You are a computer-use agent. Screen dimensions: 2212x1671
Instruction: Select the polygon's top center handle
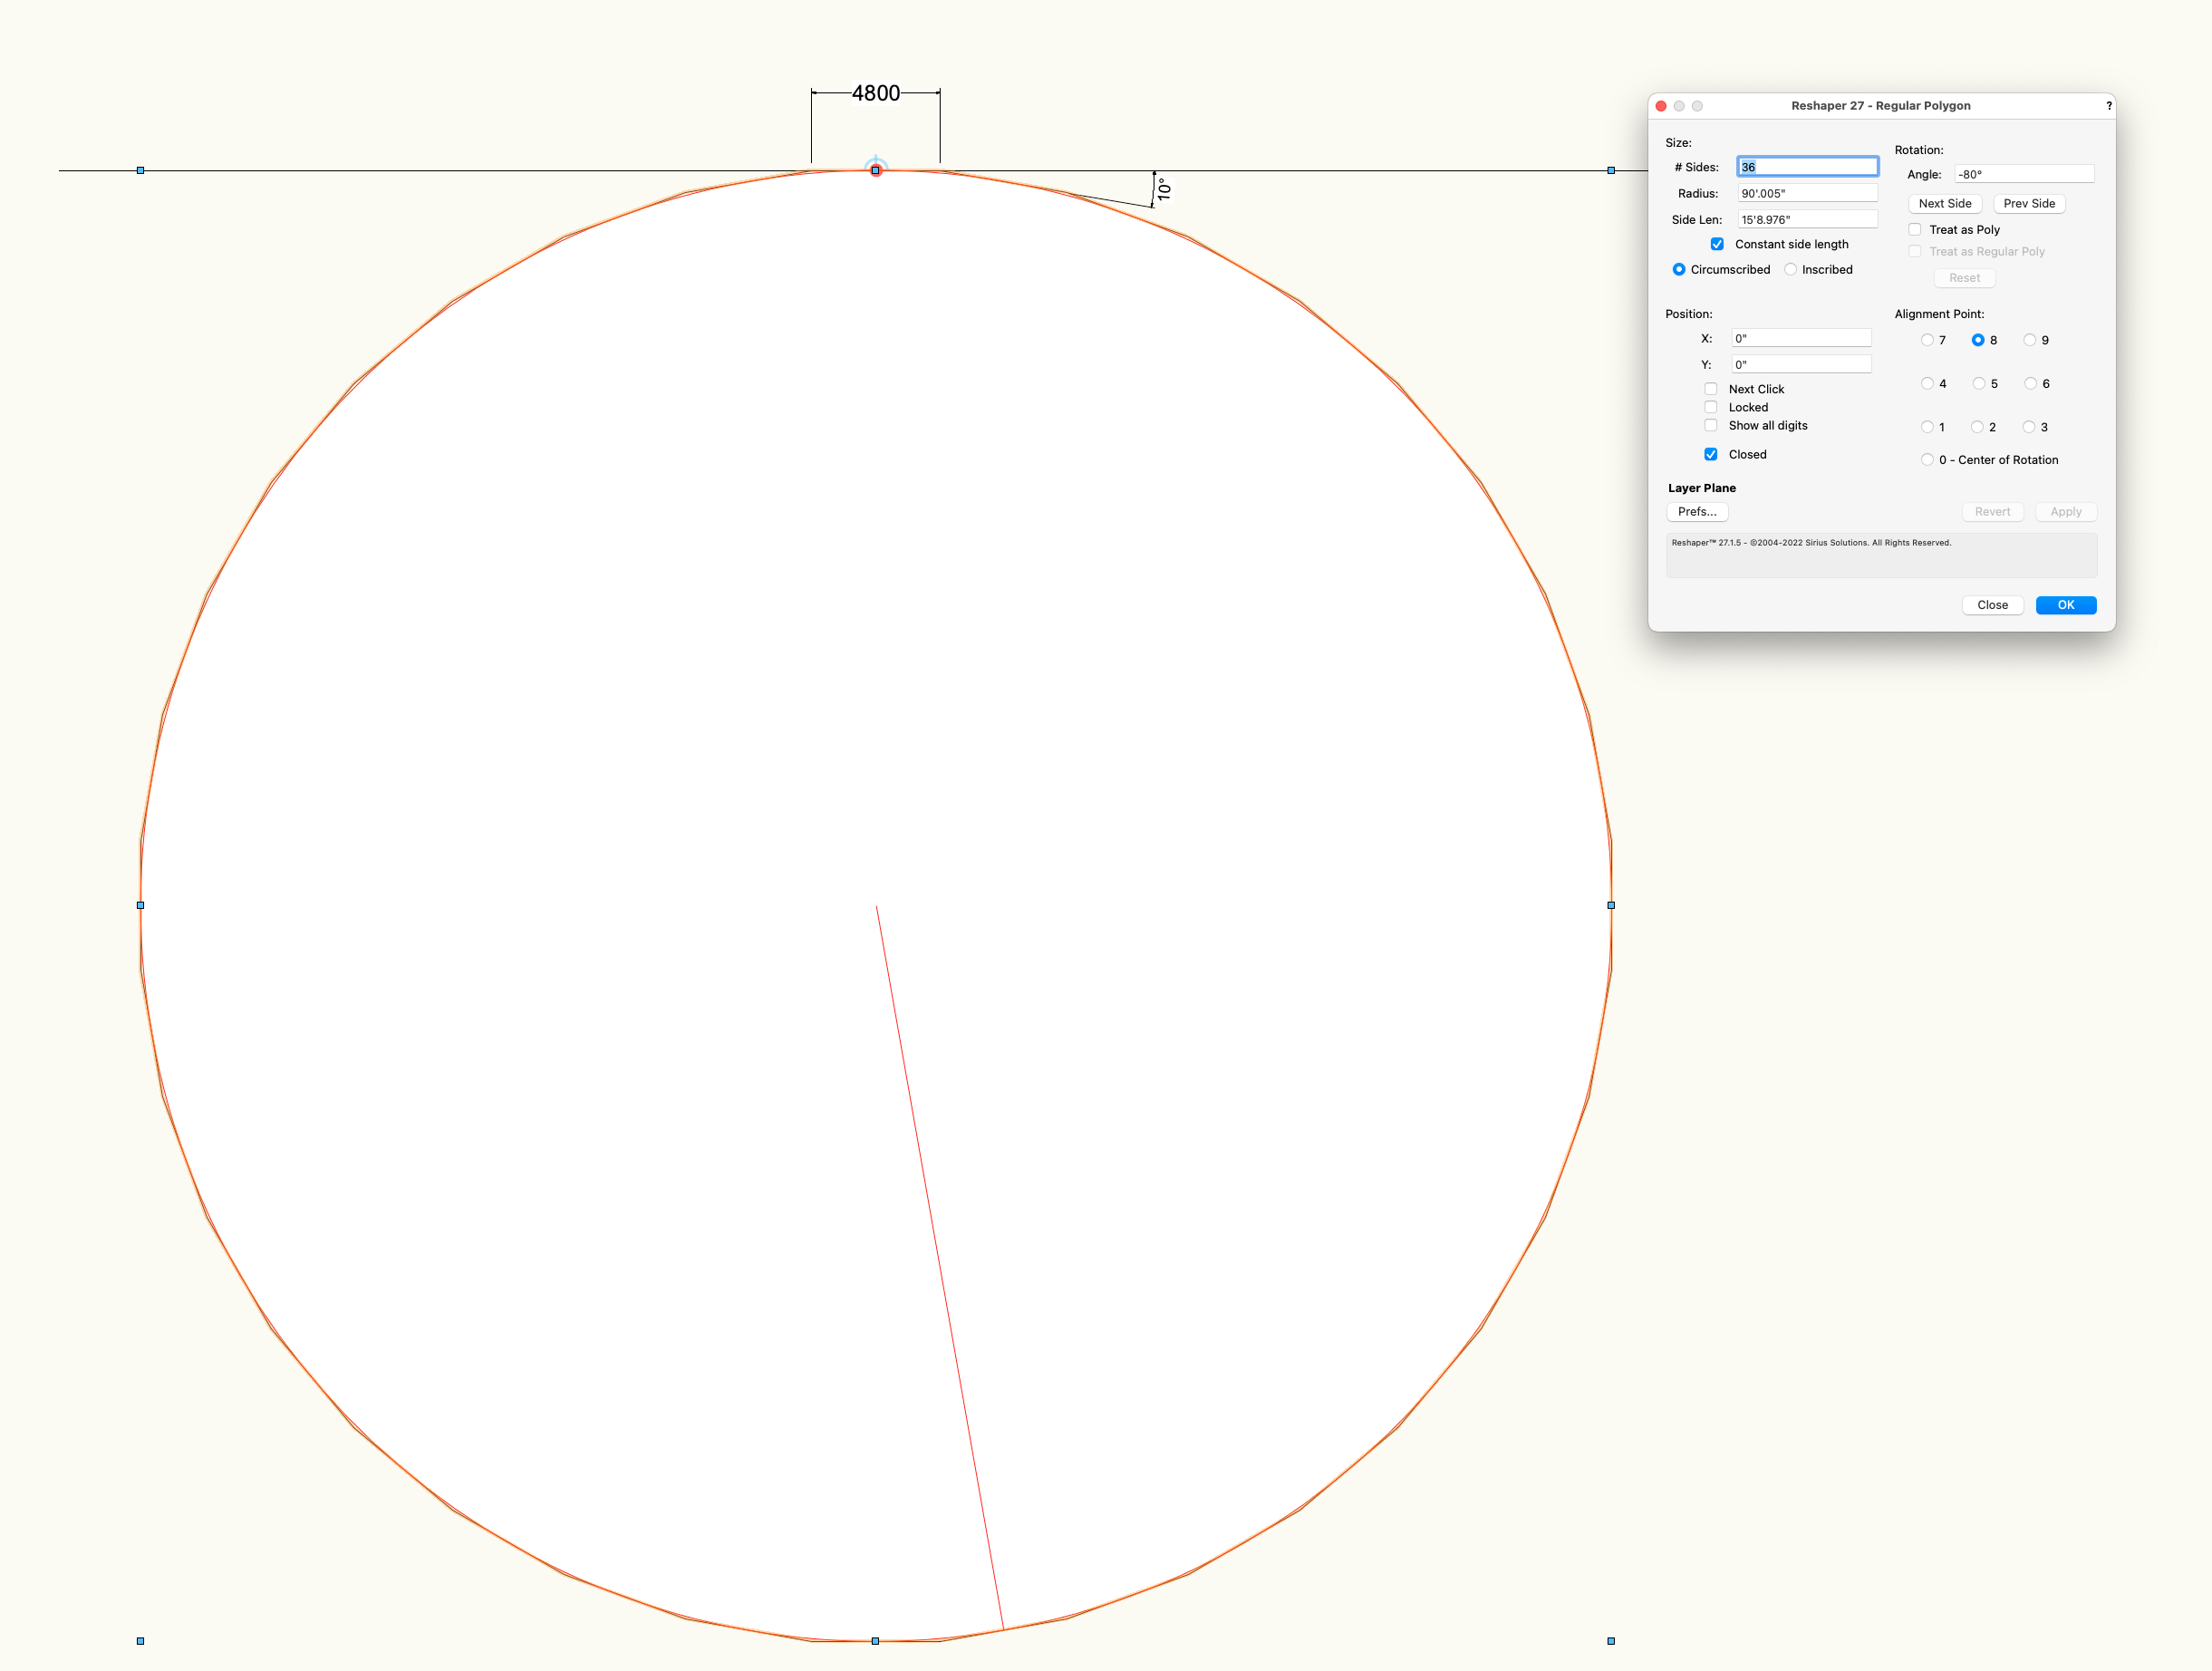pyautogui.click(x=875, y=170)
